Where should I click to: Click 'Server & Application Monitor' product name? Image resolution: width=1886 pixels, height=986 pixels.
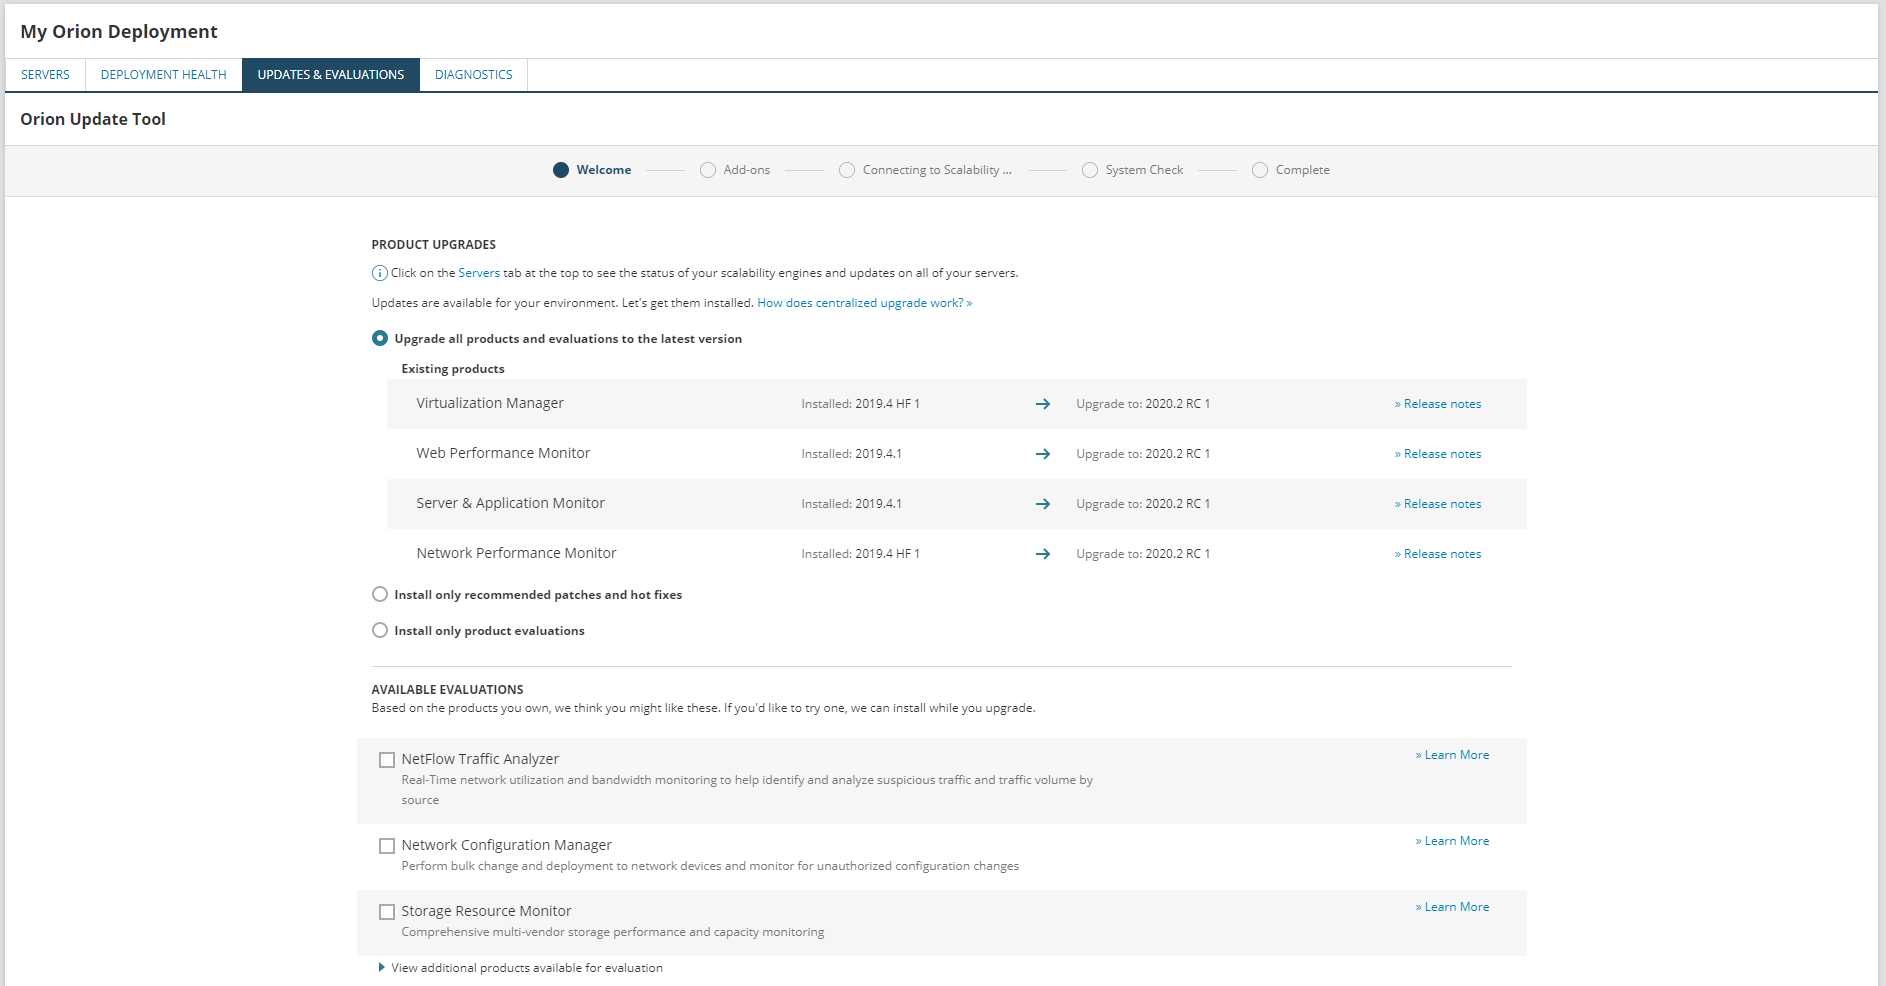(x=510, y=503)
